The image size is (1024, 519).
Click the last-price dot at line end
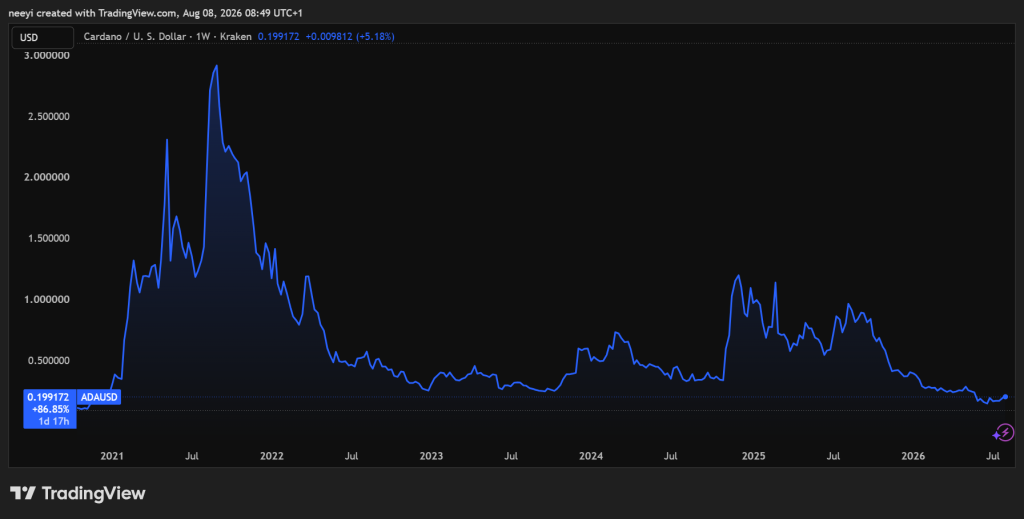click(1005, 396)
